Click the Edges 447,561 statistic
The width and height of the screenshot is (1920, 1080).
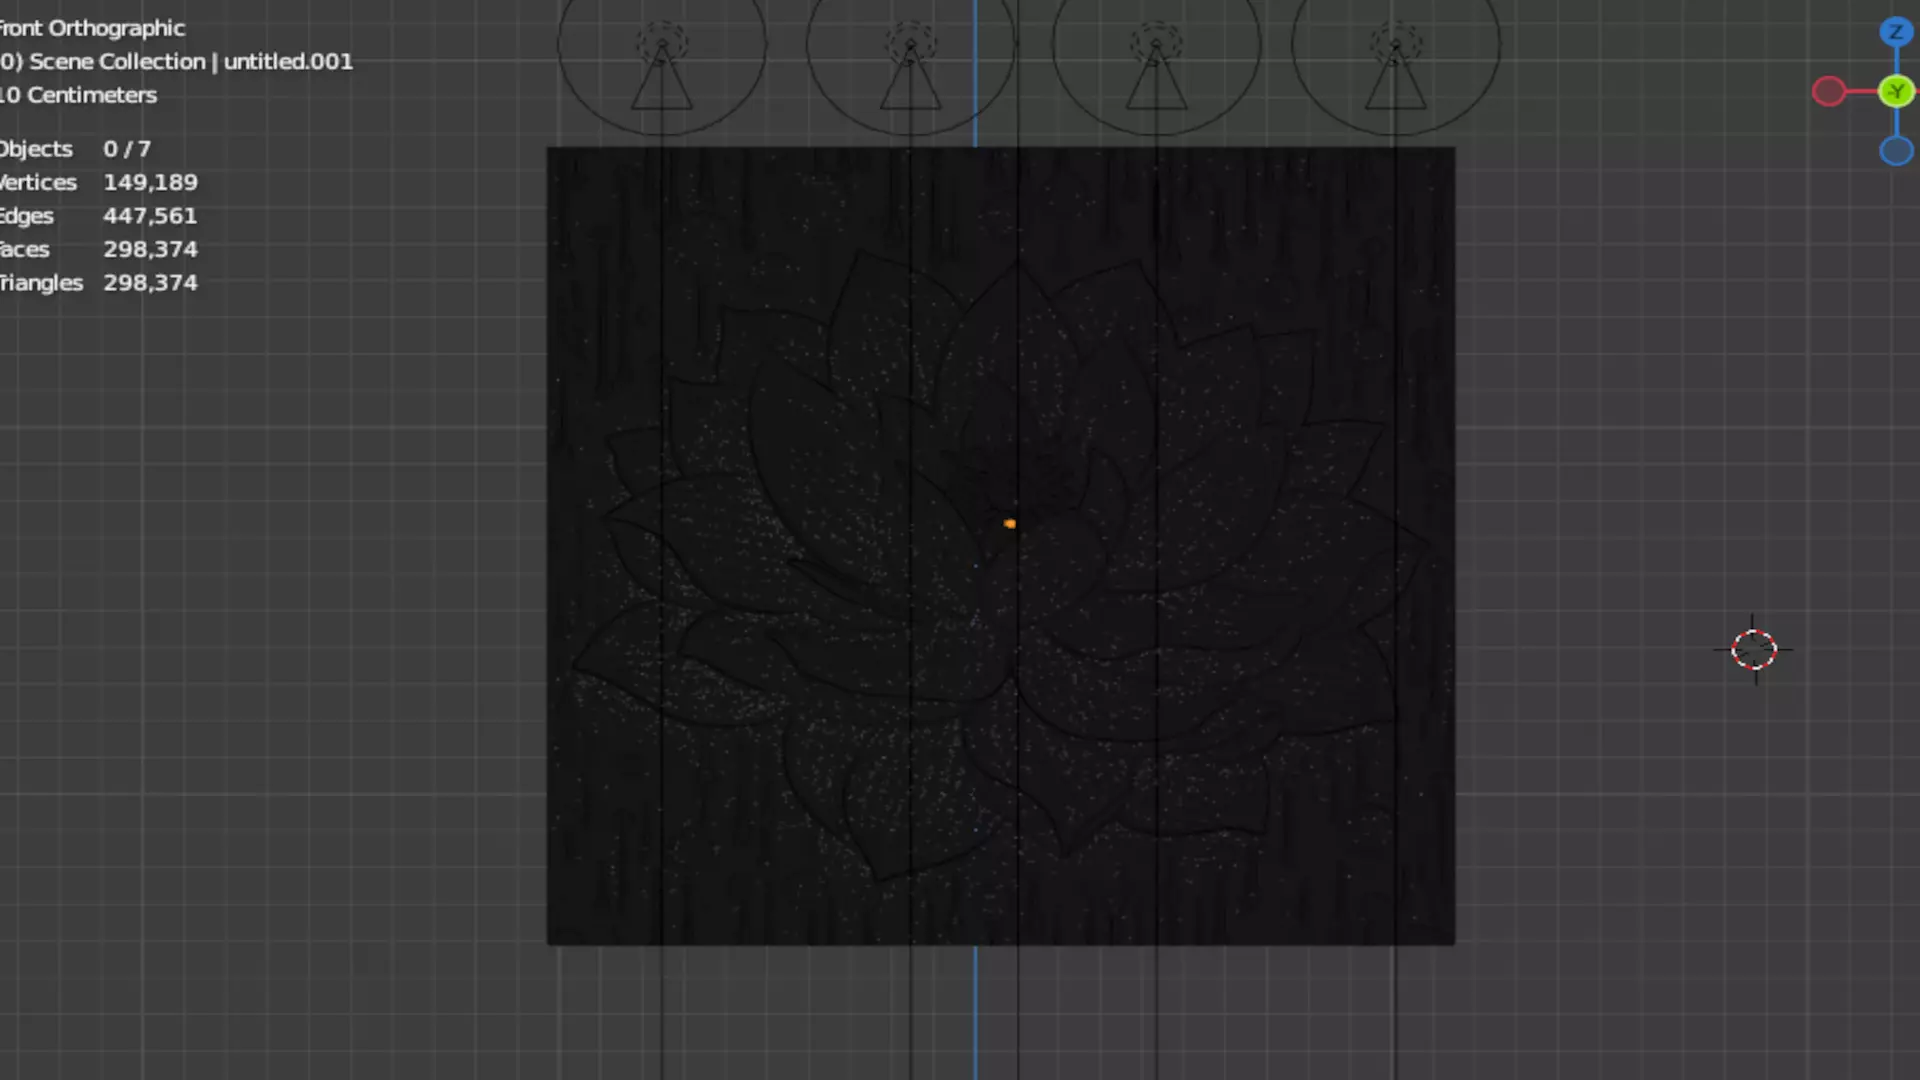(x=98, y=216)
